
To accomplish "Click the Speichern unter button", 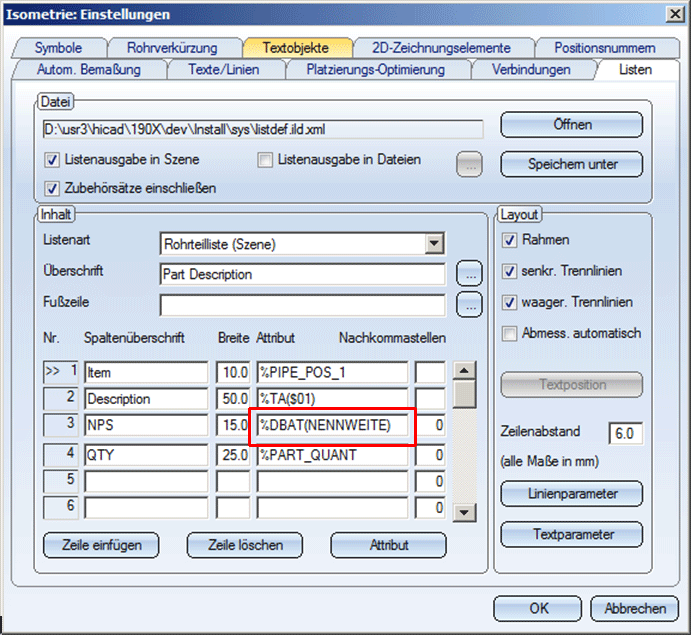I will click(x=572, y=164).
